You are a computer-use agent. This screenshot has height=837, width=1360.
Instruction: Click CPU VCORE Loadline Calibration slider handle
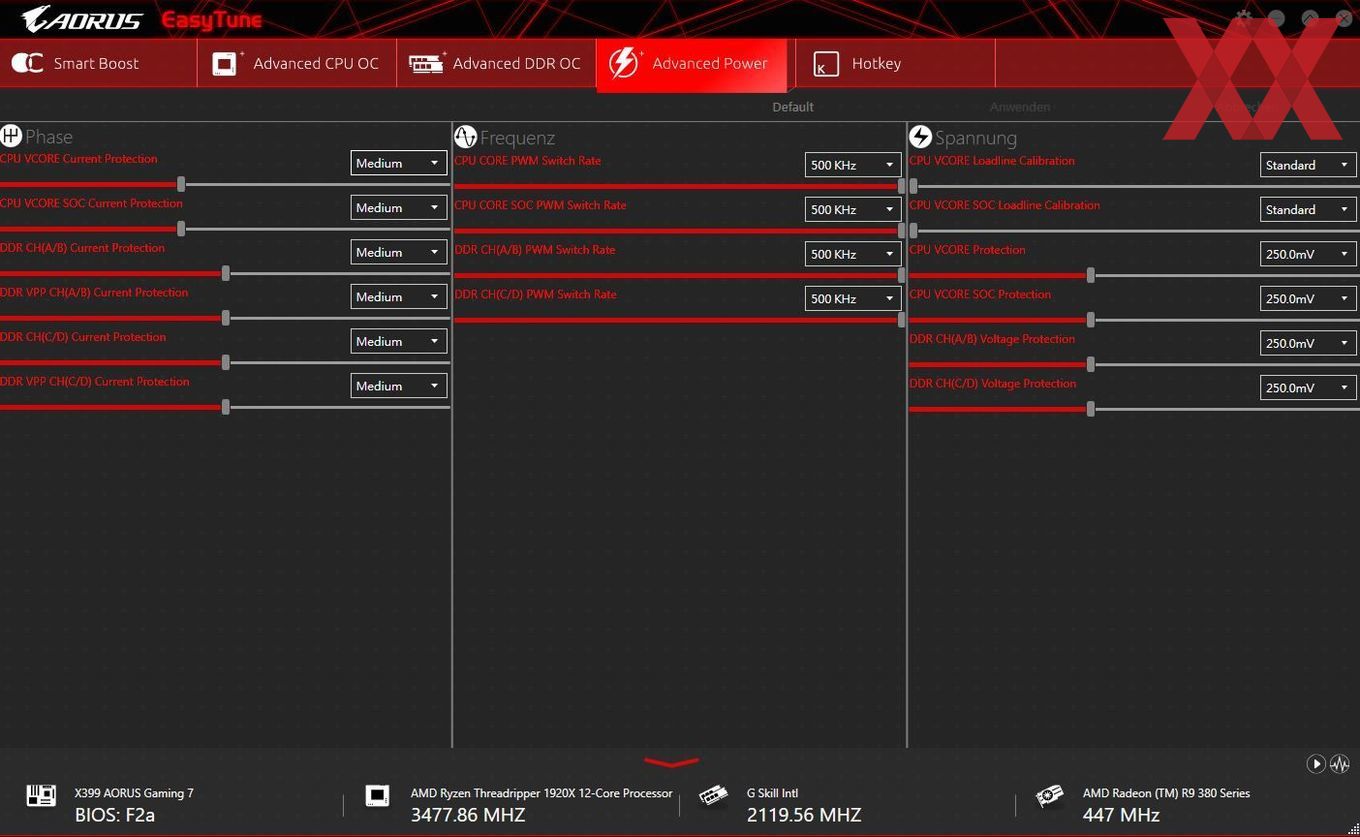coord(913,186)
